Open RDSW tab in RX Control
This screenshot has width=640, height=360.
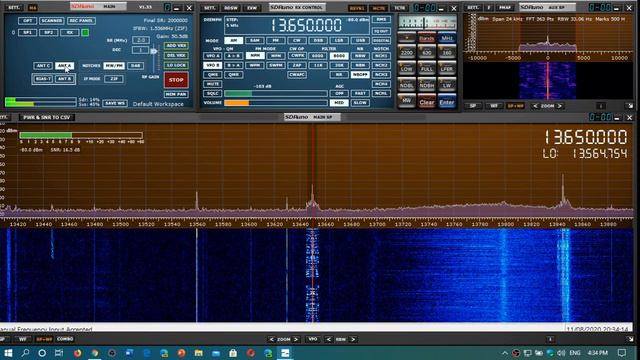231,8
